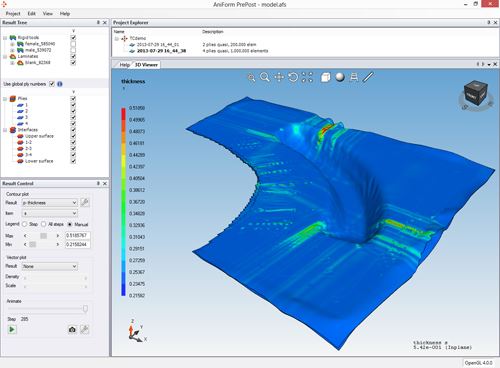Viewport: 500px width, 368px height.
Task: Start animation with the green play button
Action: 12,330
